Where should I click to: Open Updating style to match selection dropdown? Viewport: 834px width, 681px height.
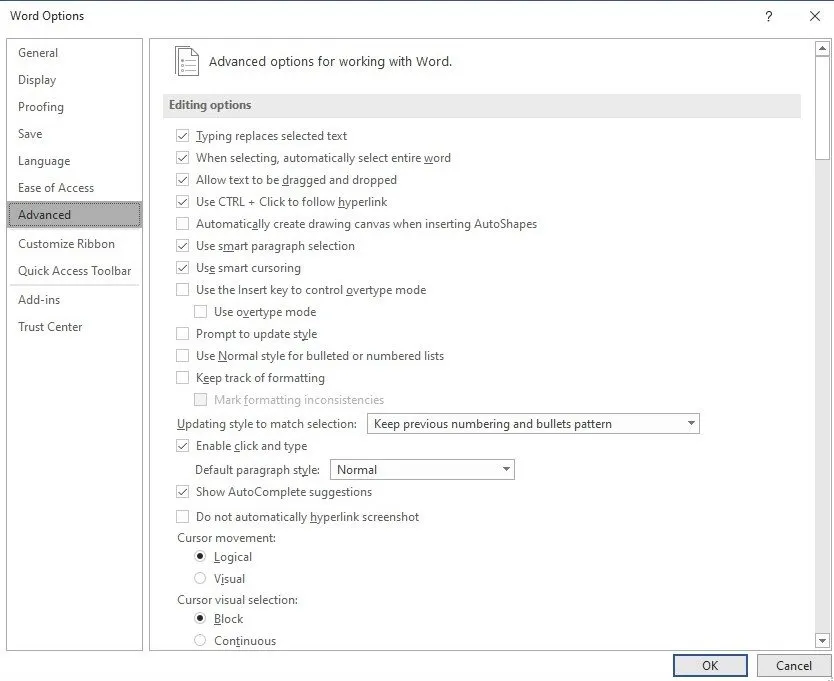[533, 424]
